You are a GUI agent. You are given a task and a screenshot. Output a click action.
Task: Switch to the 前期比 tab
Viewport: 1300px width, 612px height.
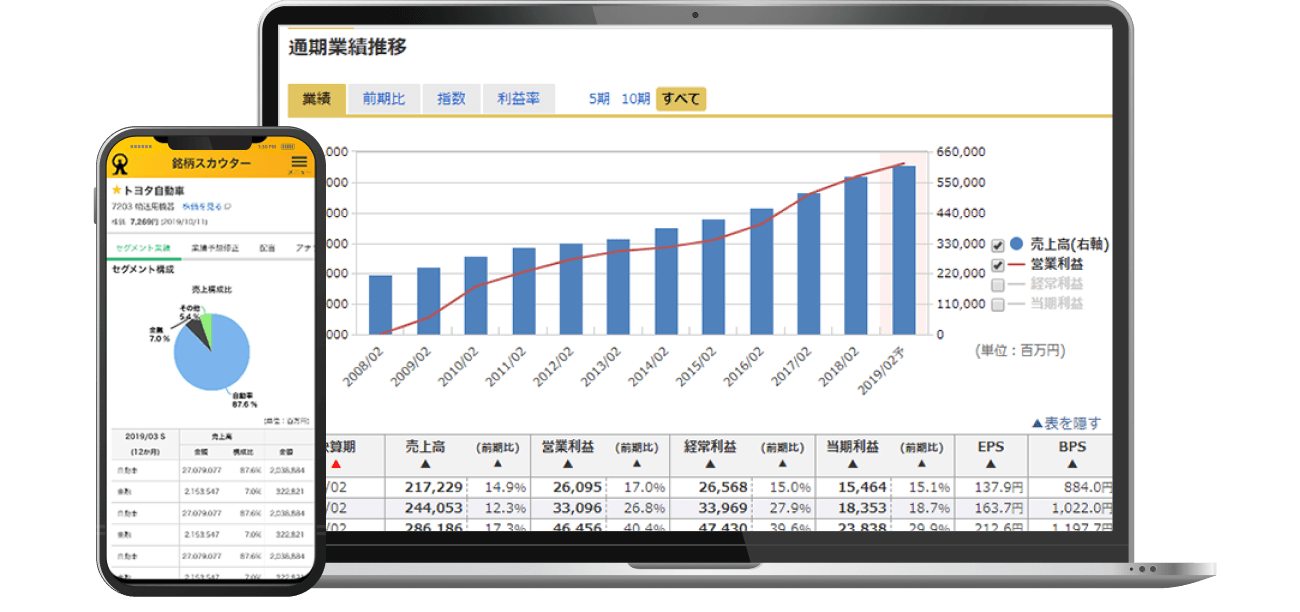(x=384, y=99)
